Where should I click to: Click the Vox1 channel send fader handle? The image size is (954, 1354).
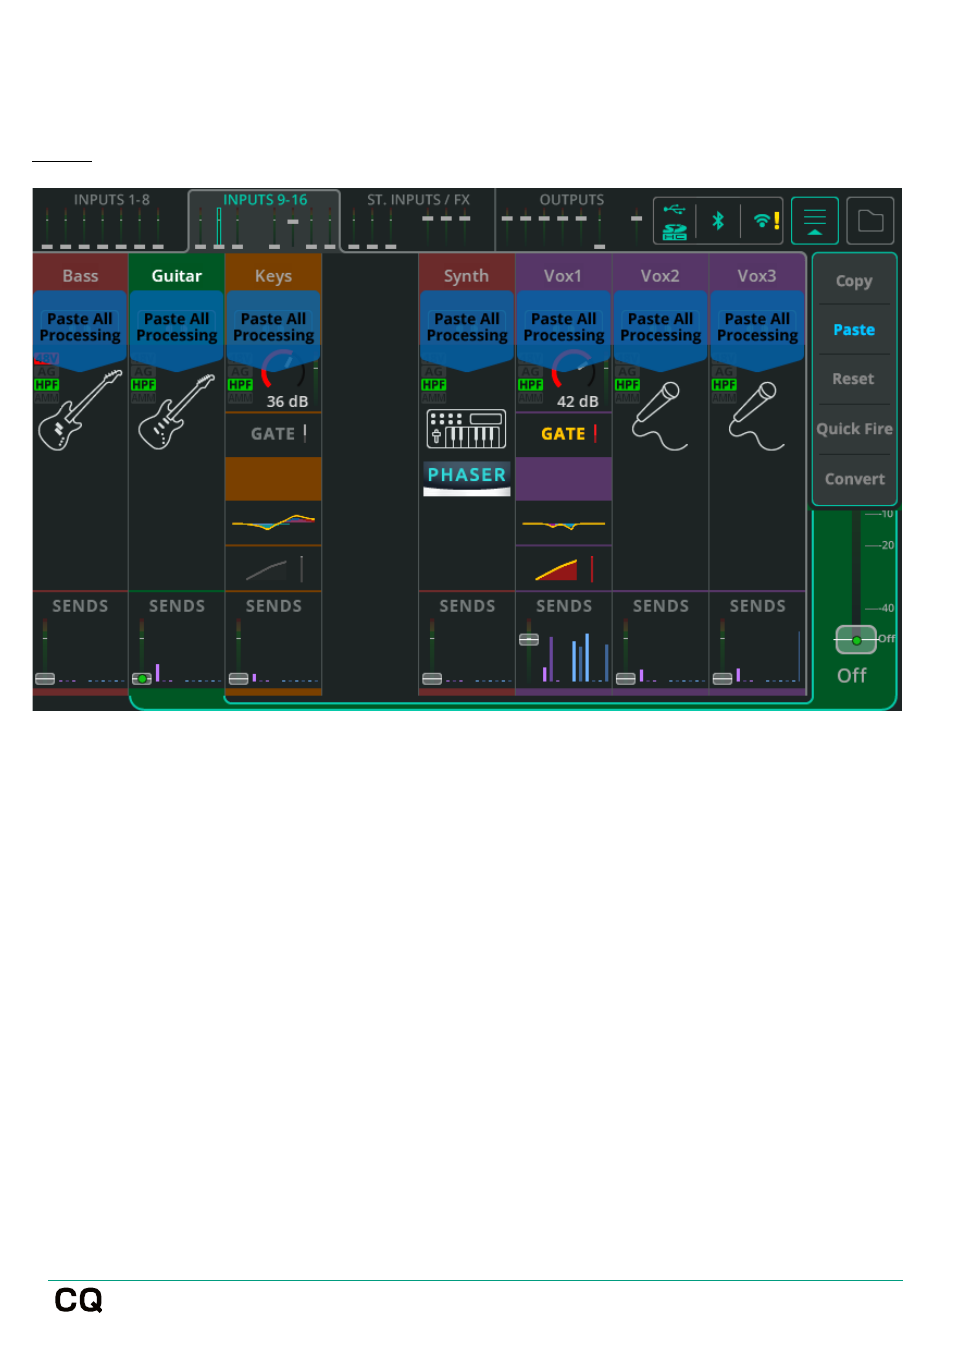(x=529, y=640)
